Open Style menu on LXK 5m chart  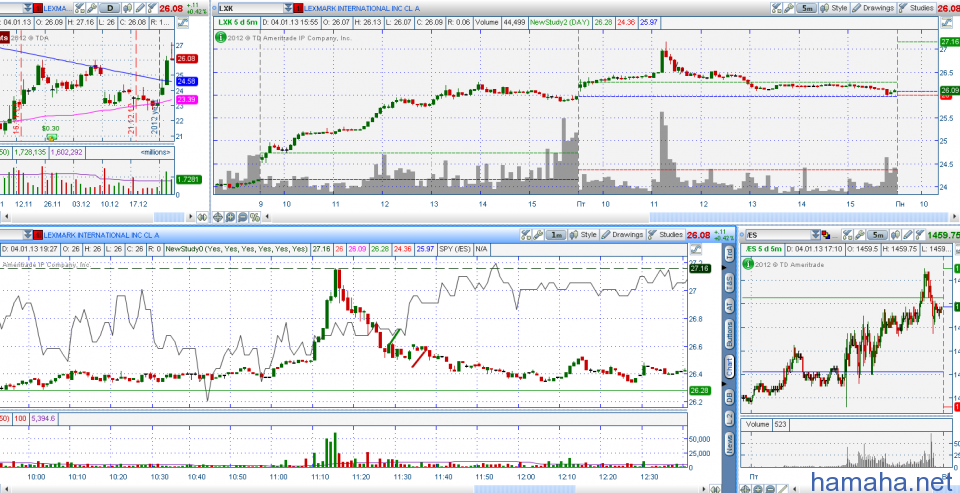[833, 8]
